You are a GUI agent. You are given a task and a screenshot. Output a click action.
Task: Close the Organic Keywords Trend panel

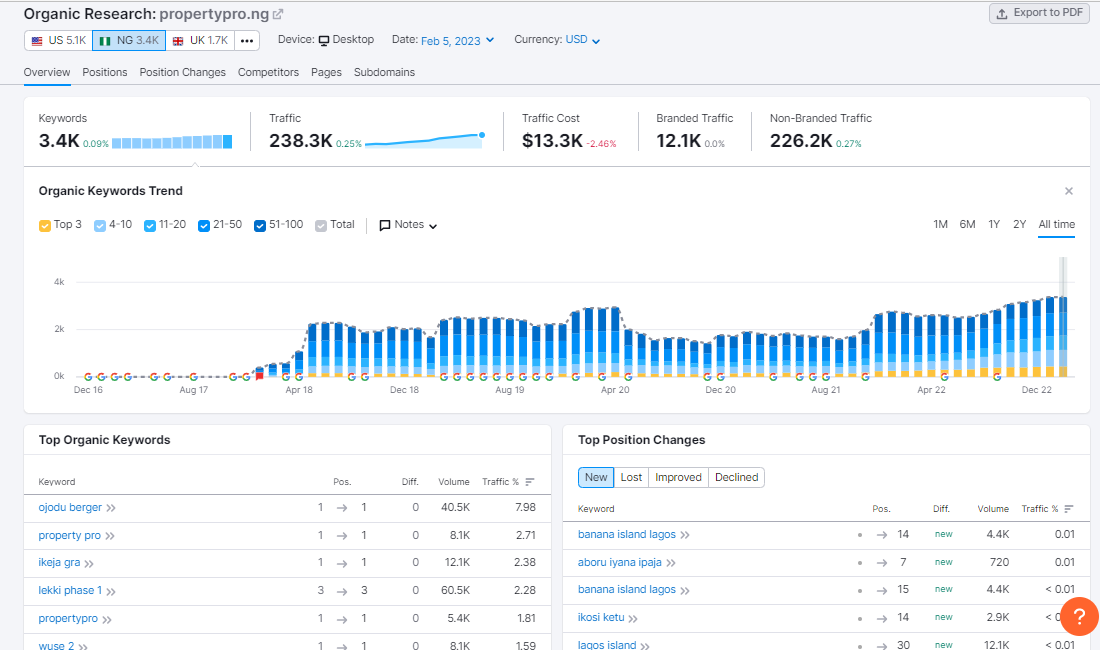(1068, 191)
